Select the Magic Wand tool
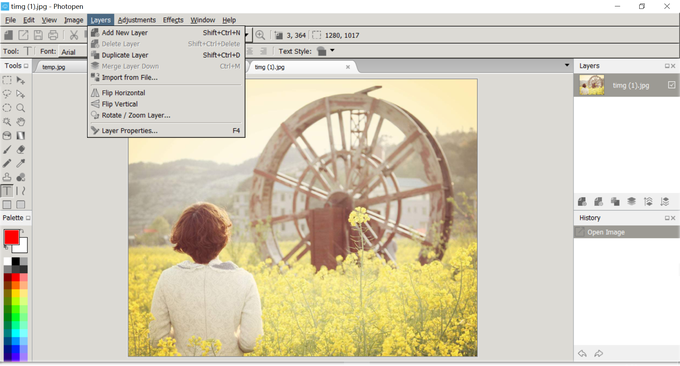680x366 pixels. (x=7, y=122)
